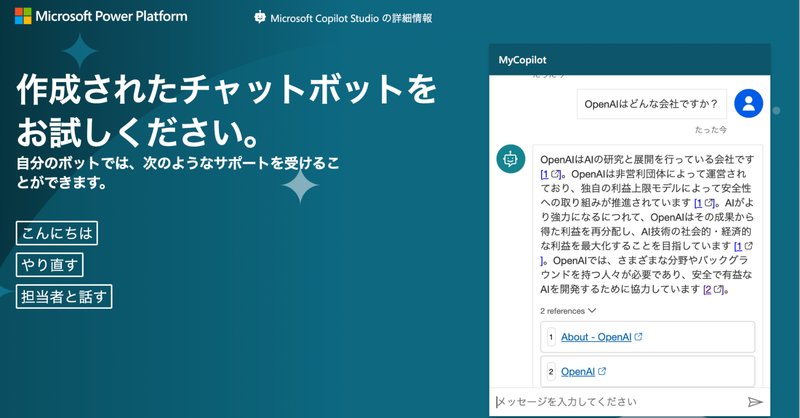
Task: Focus the メッセージを入力してください input field
Action: tap(618, 402)
